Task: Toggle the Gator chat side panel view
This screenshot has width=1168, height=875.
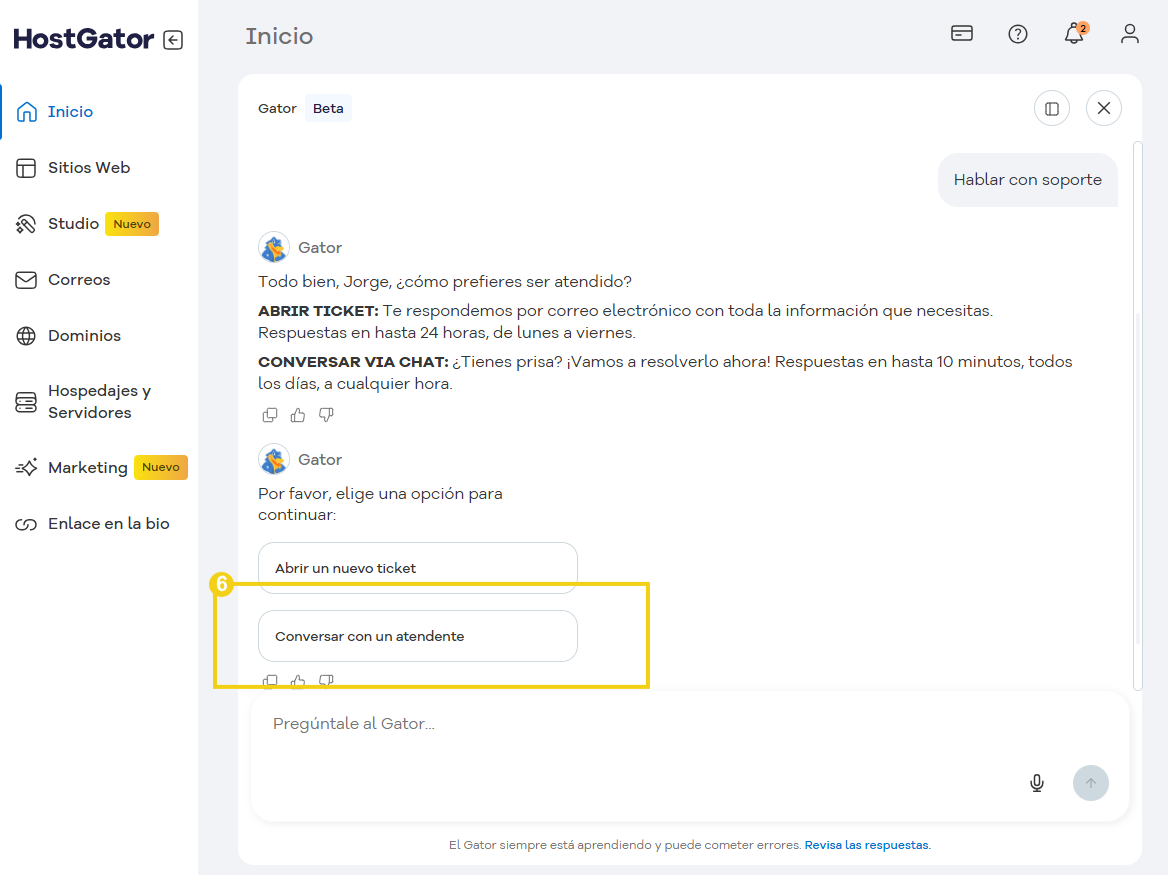Action: tap(1052, 108)
